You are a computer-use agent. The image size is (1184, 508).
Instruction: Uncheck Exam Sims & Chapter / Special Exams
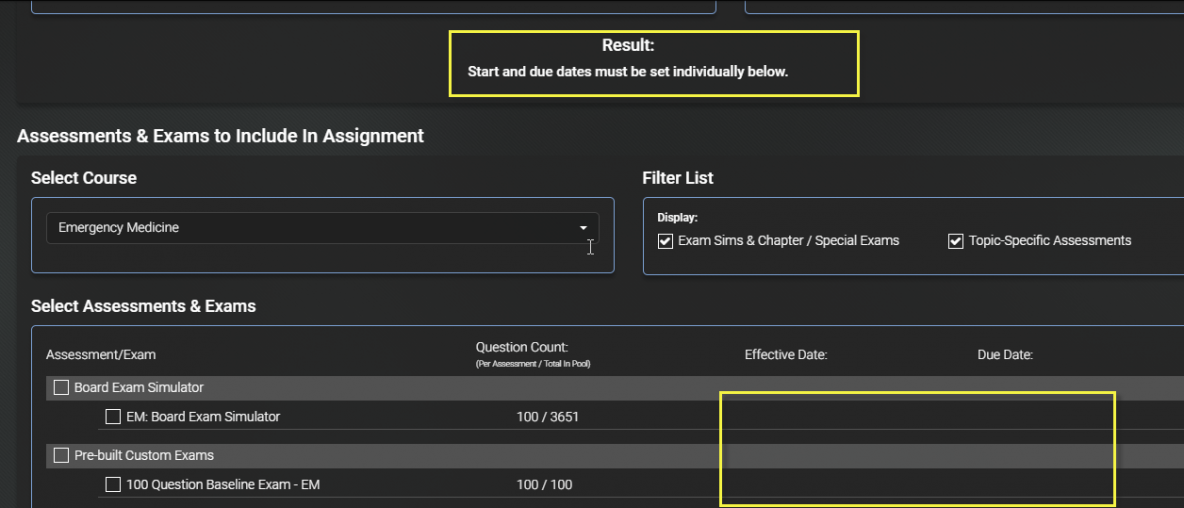point(665,242)
